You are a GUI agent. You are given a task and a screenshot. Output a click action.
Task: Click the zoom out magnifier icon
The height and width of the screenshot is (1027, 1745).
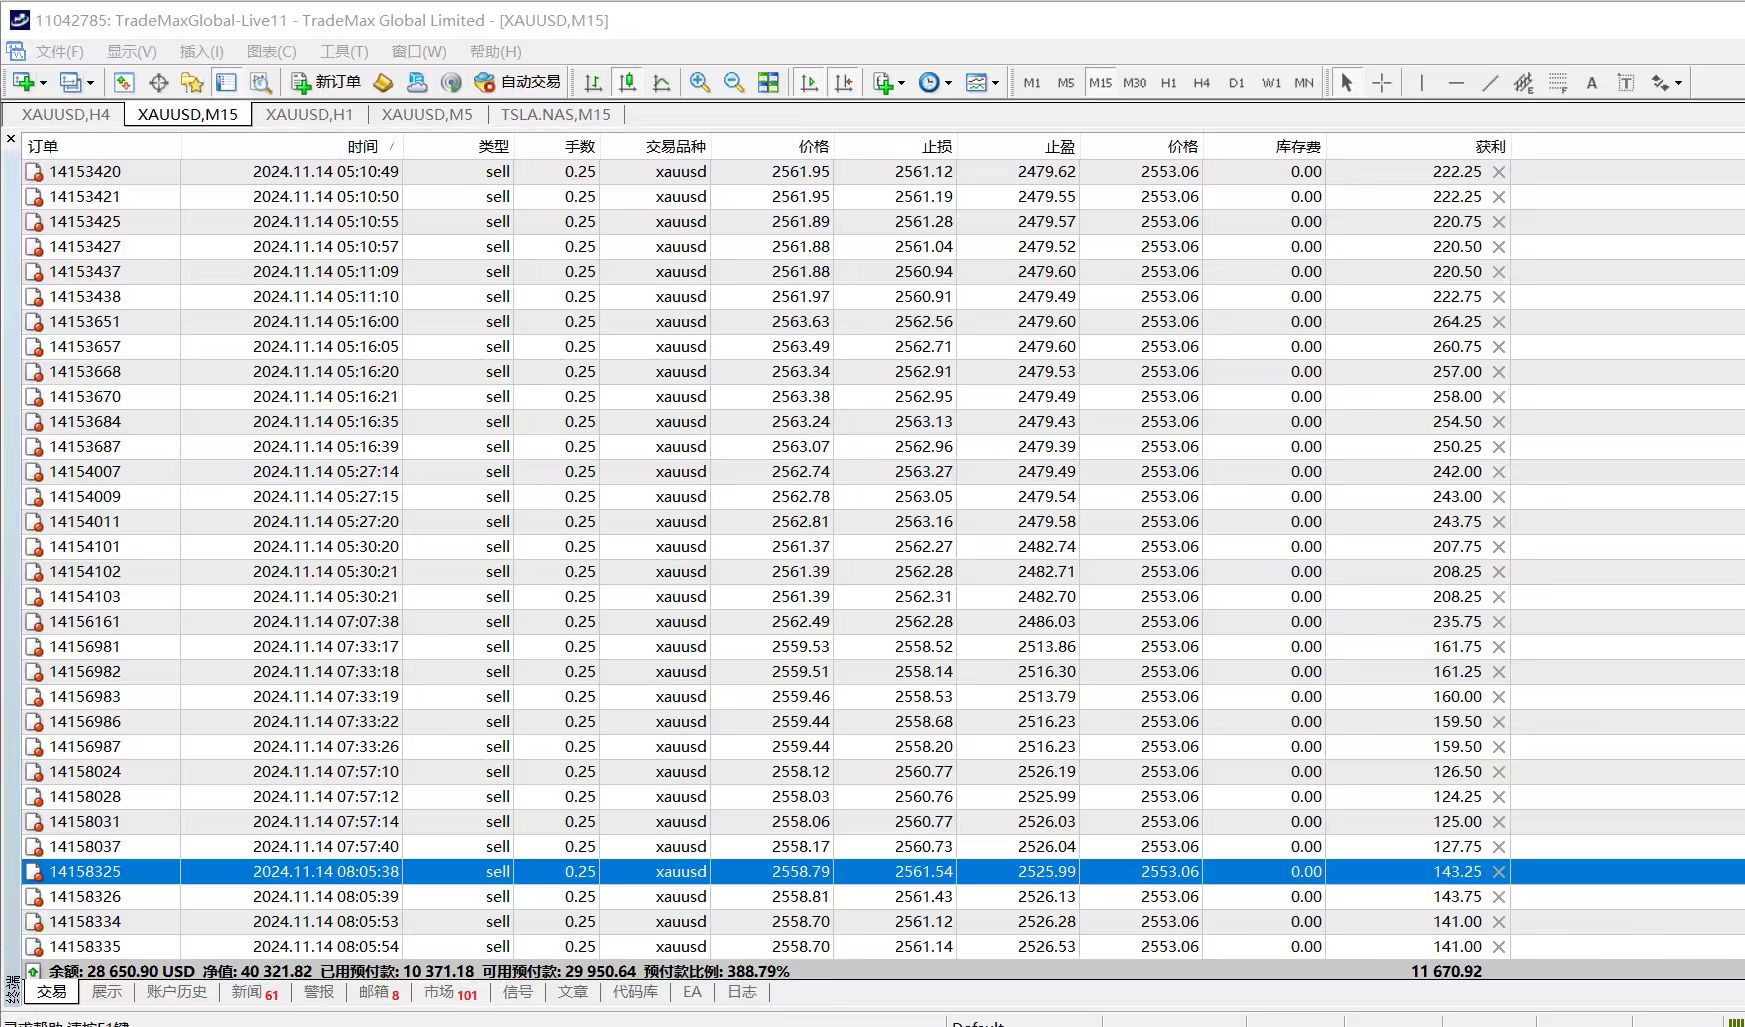coord(734,83)
